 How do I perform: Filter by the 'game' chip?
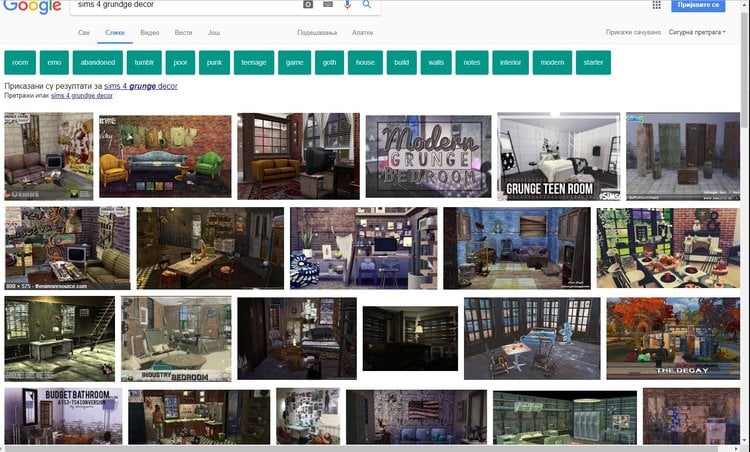[x=294, y=63]
